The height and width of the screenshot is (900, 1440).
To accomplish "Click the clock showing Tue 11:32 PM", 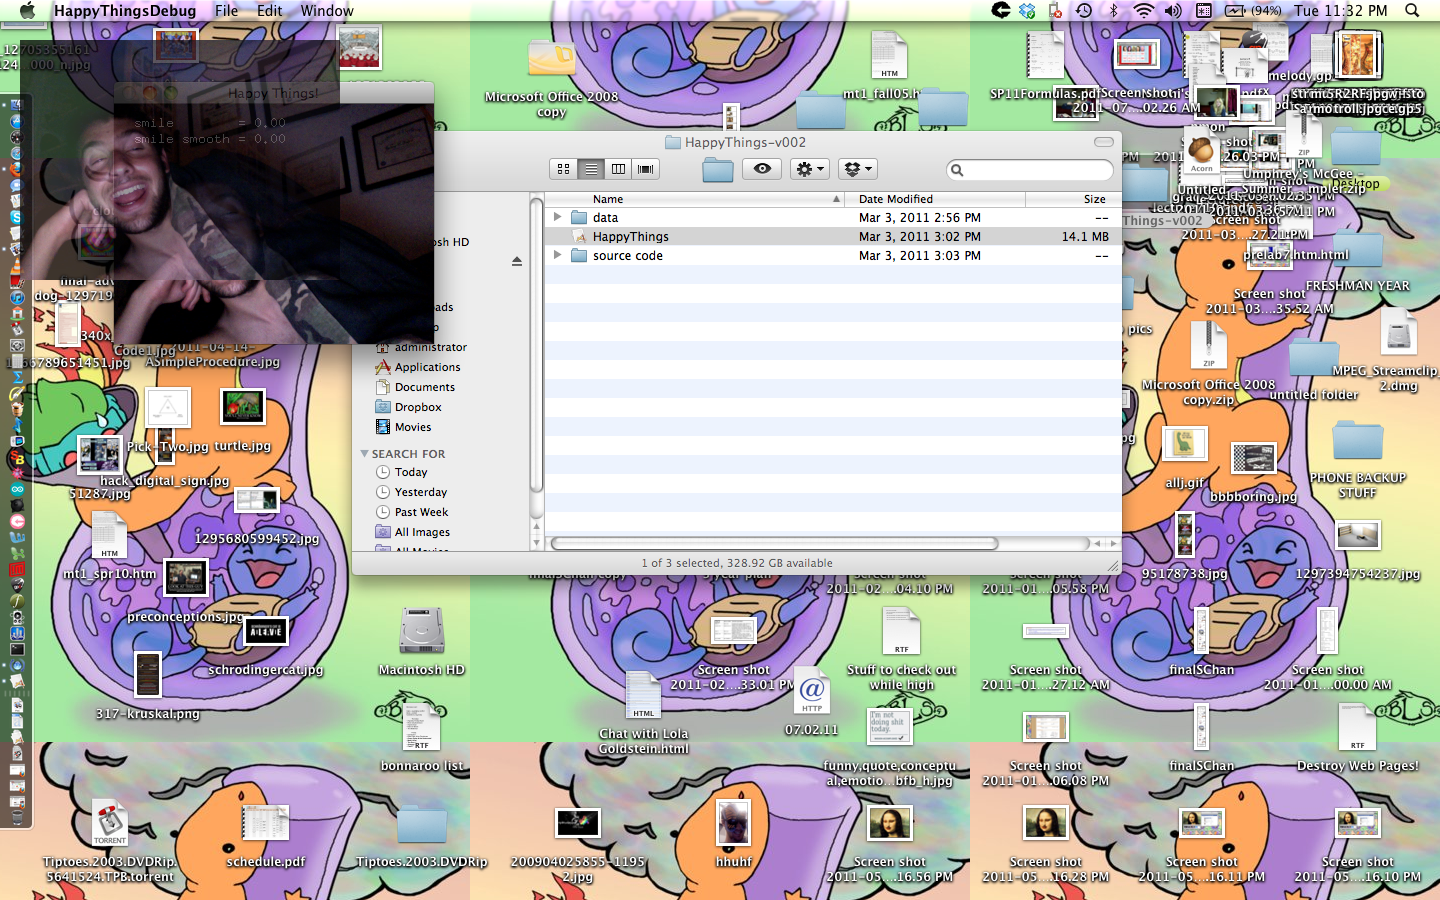I will (1341, 11).
